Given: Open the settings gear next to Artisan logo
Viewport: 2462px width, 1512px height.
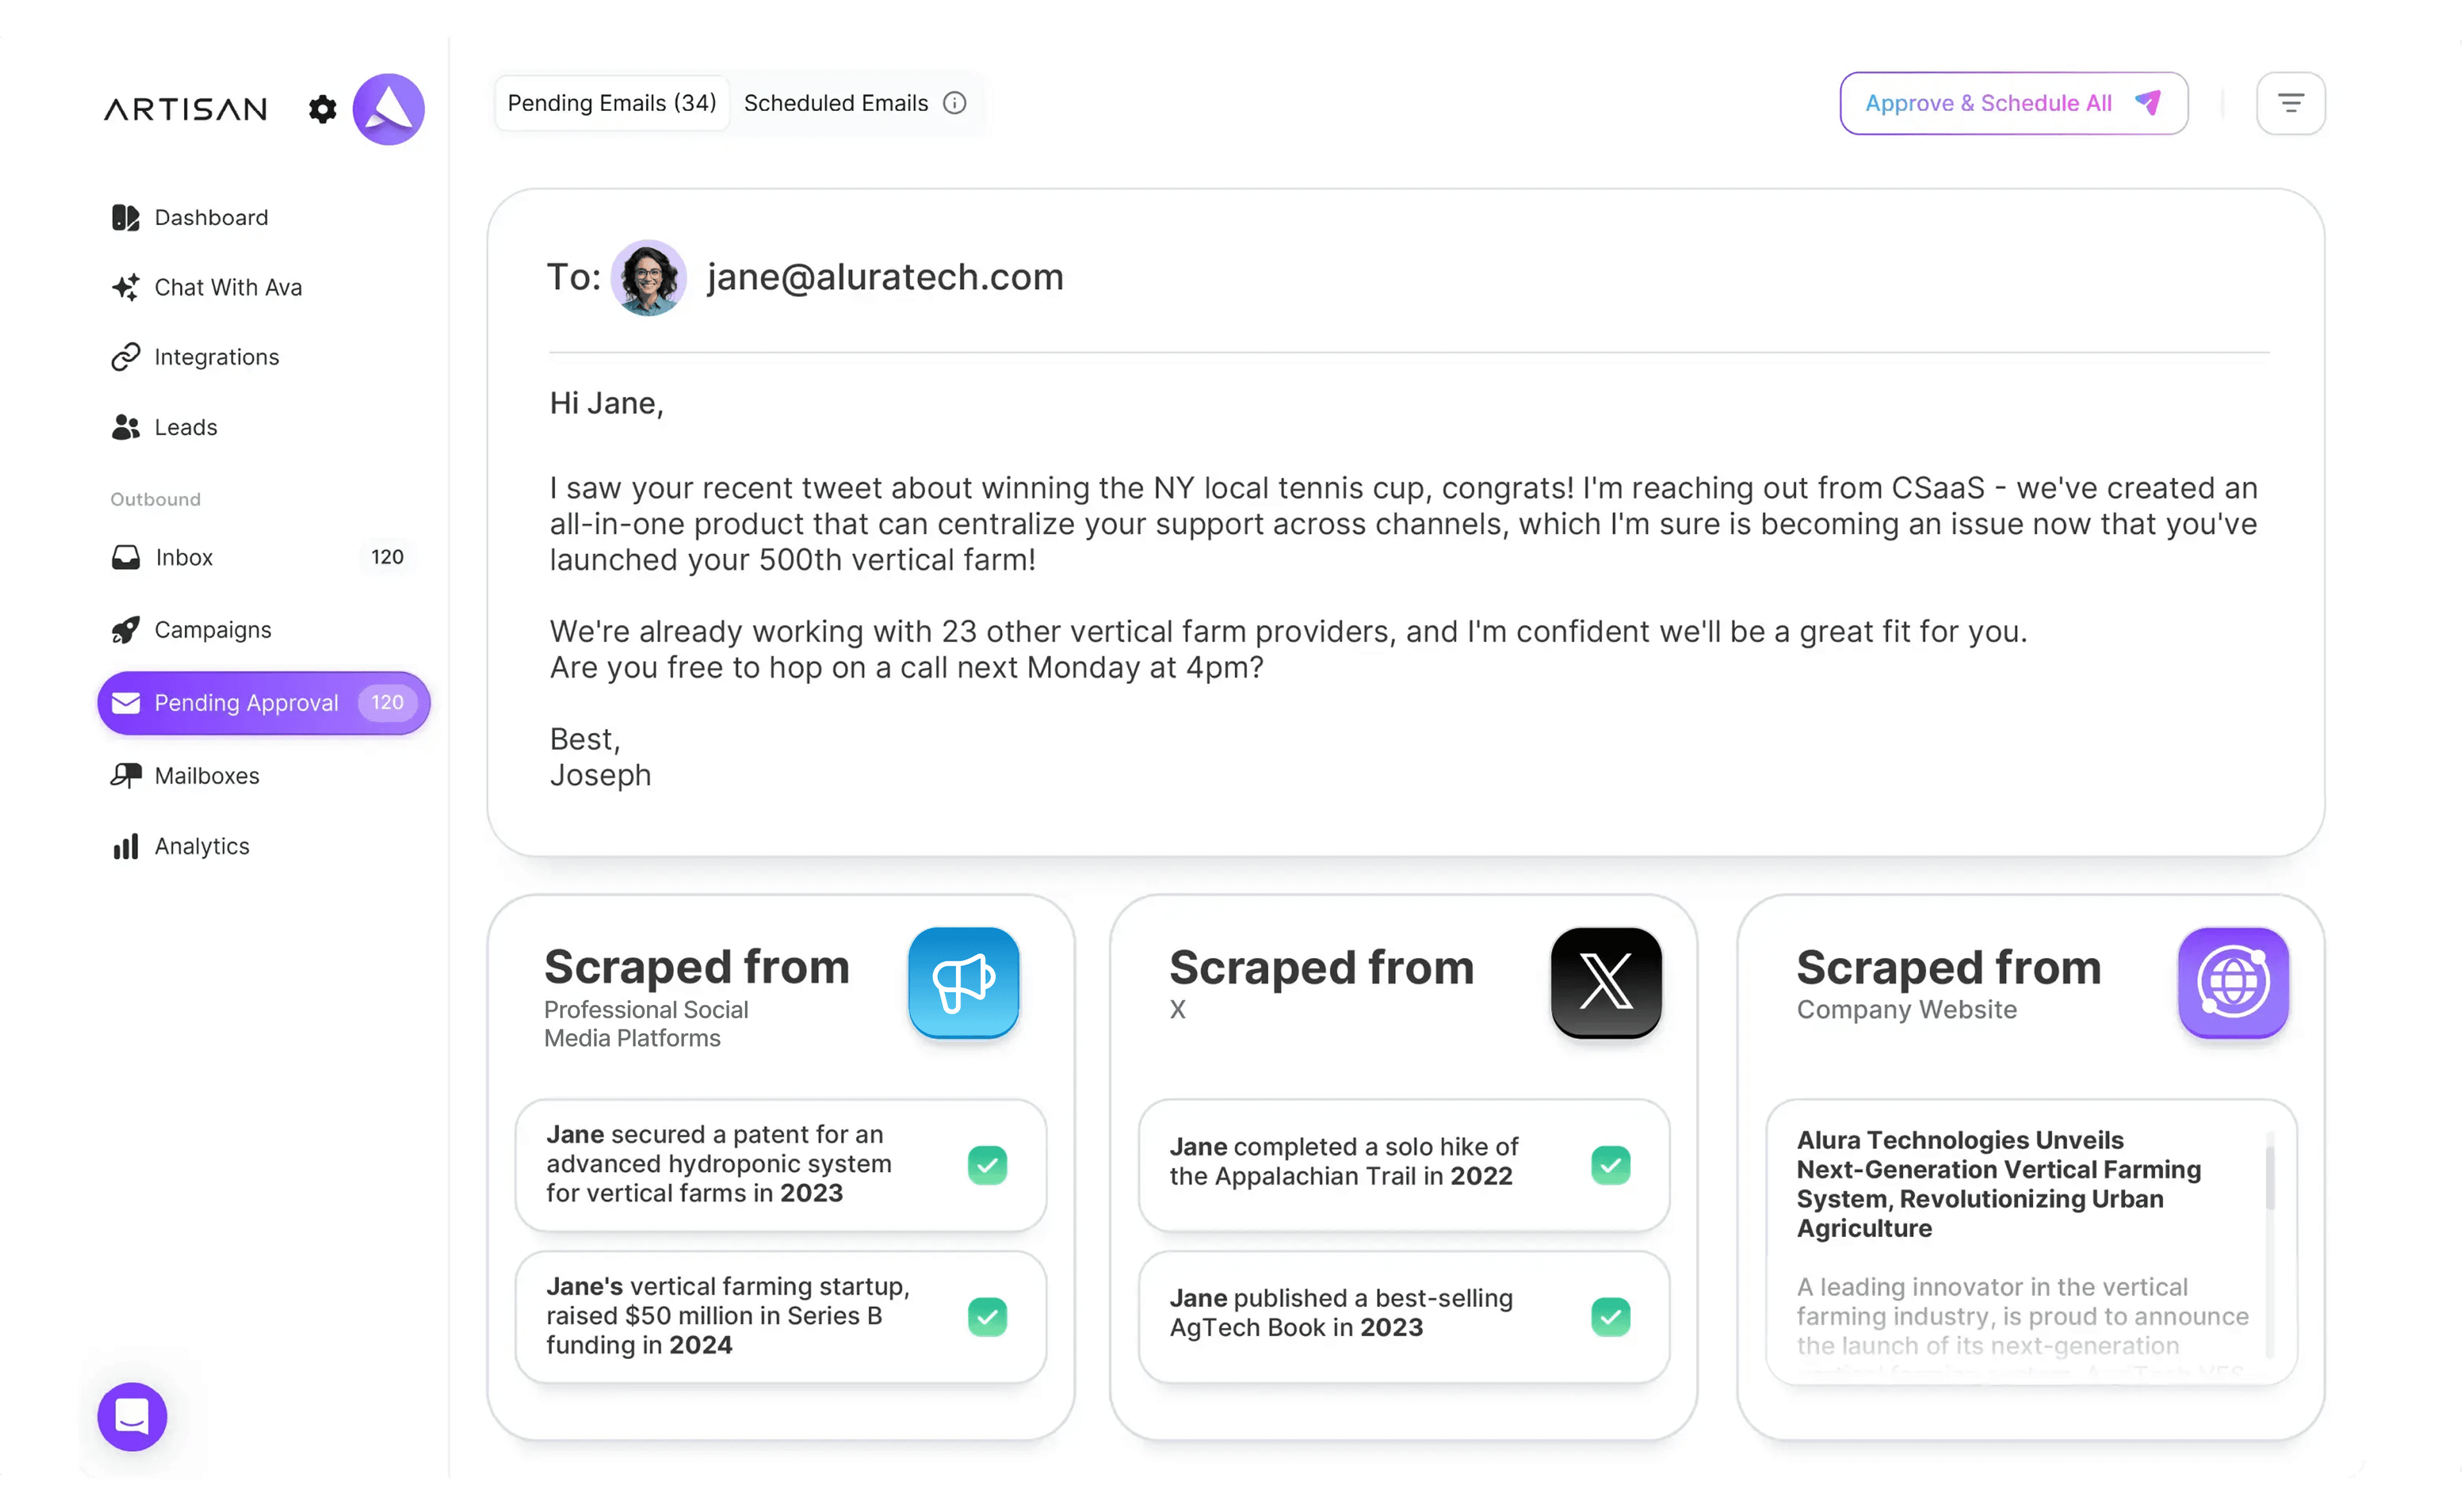Looking at the screenshot, I should [x=322, y=108].
